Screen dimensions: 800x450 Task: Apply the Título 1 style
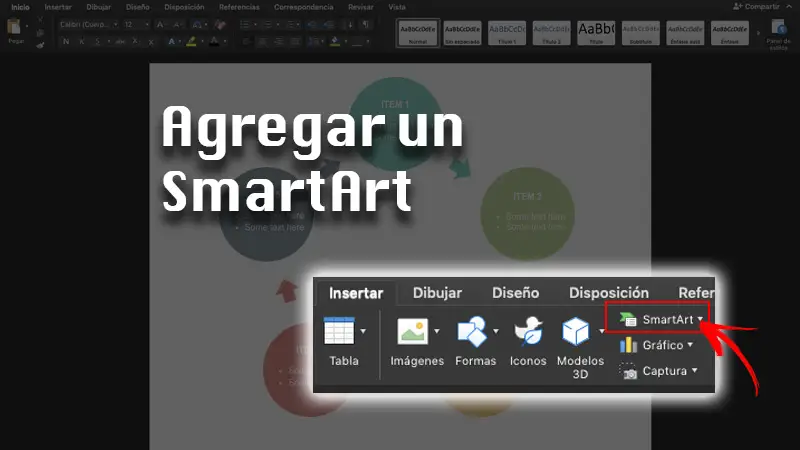[x=507, y=33]
